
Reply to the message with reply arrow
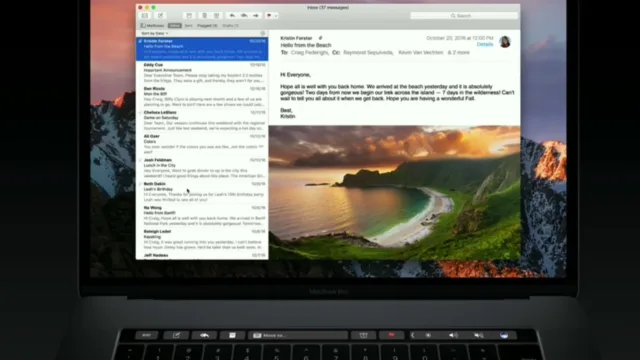(232, 16)
